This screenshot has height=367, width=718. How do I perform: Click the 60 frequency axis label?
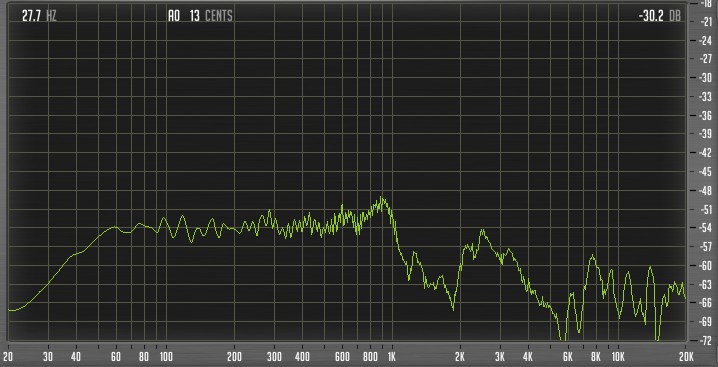click(116, 357)
